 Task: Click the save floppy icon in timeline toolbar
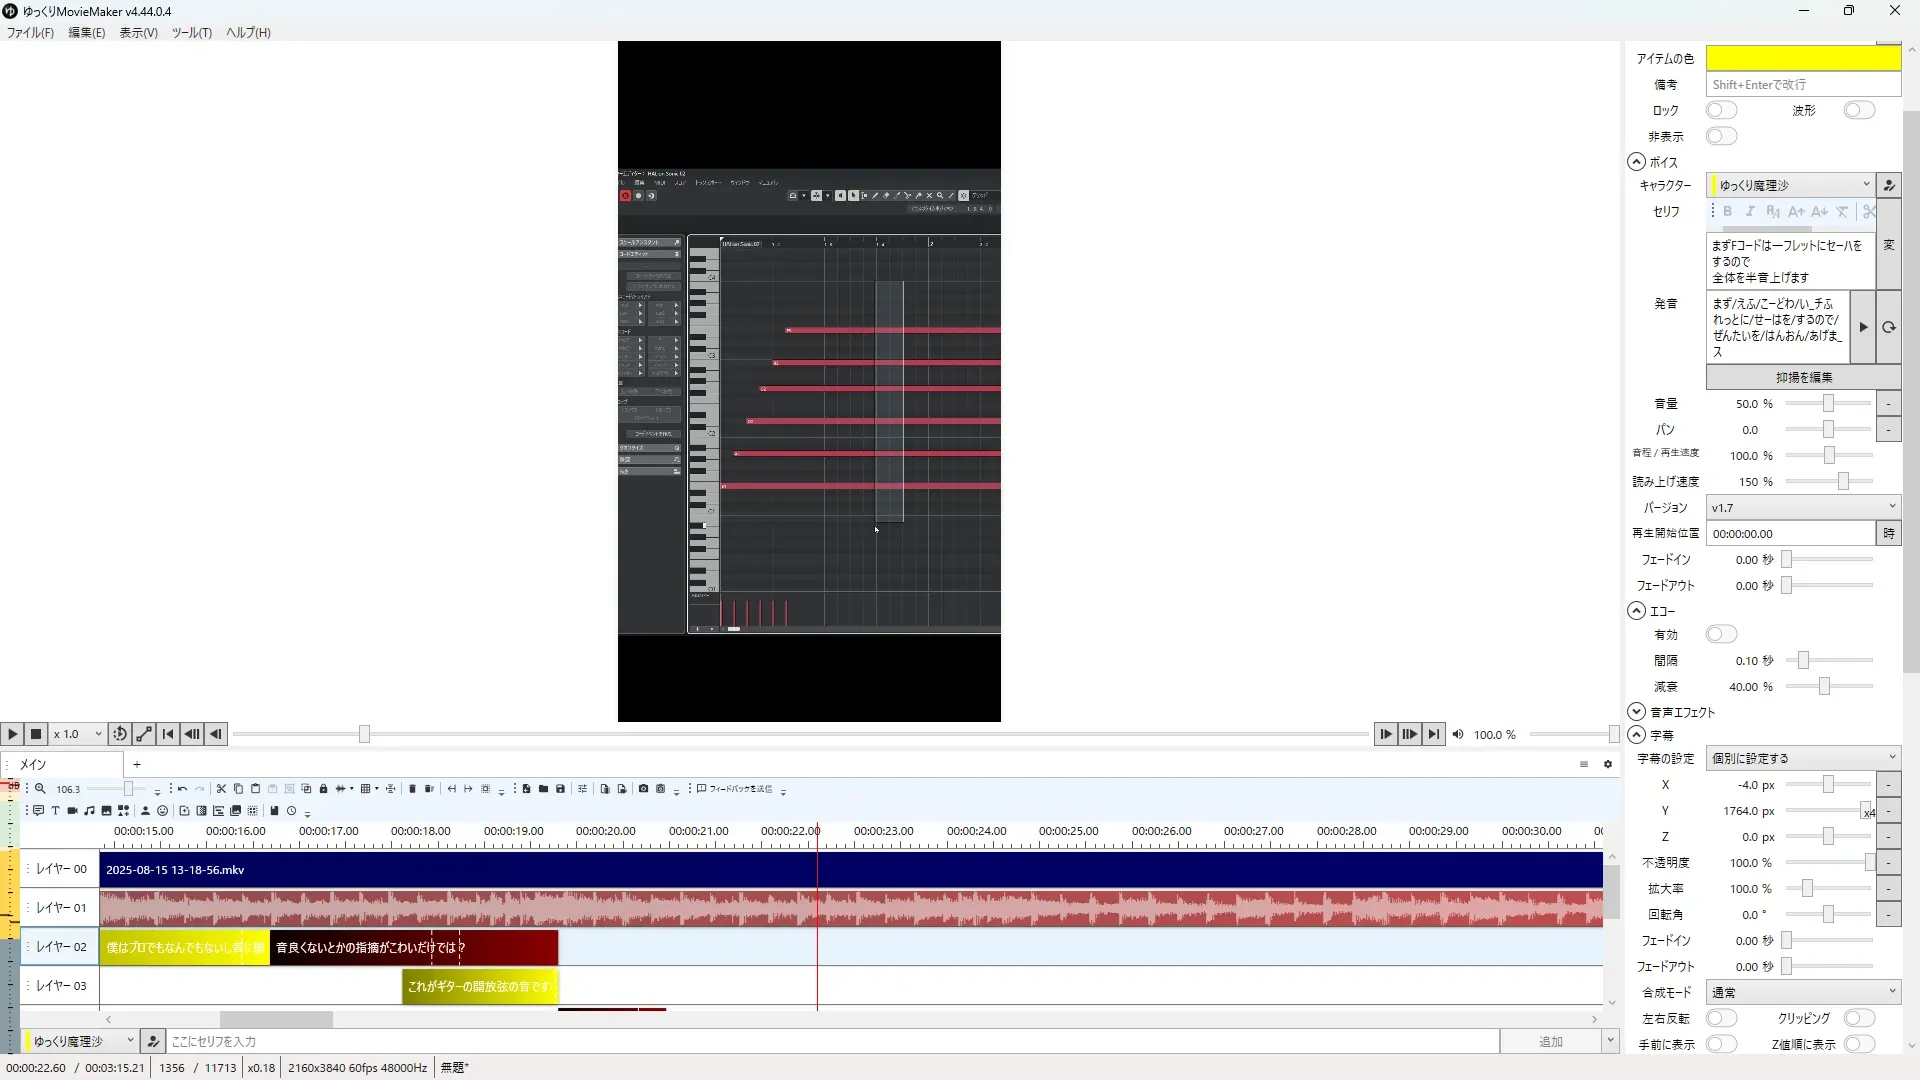560,789
